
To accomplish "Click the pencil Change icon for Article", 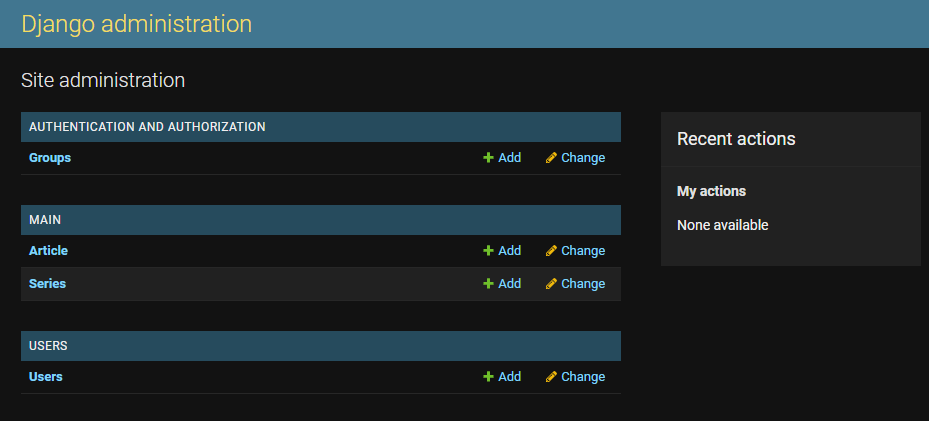I will pyautogui.click(x=551, y=251).
